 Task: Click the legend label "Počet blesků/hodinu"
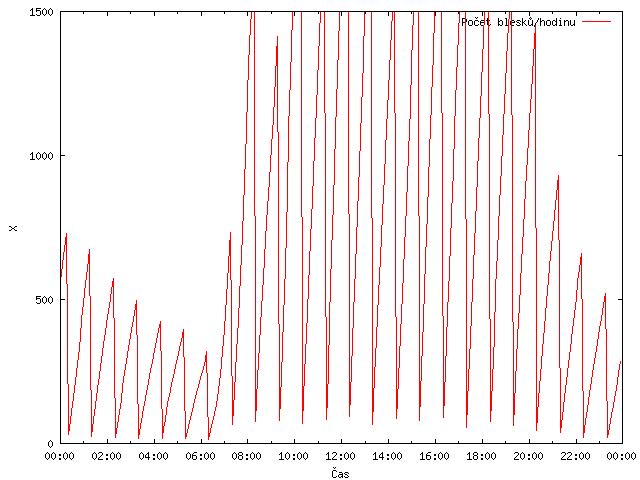[x=518, y=22]
